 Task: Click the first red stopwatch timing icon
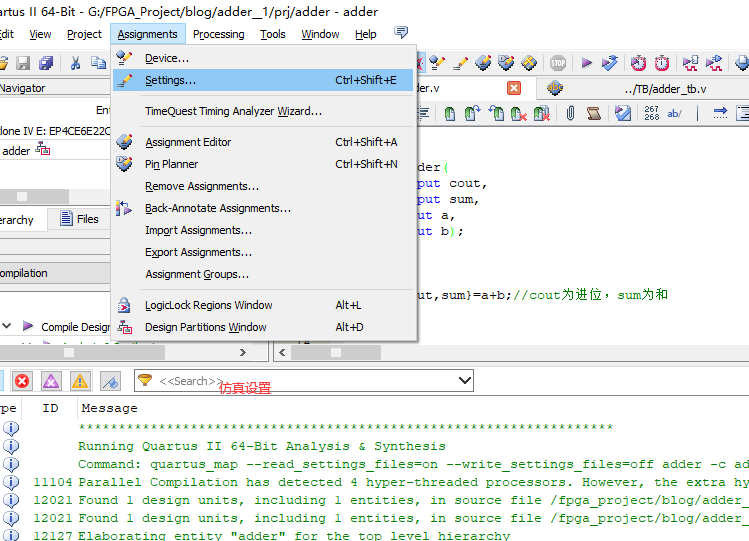(x=638, y=63)
